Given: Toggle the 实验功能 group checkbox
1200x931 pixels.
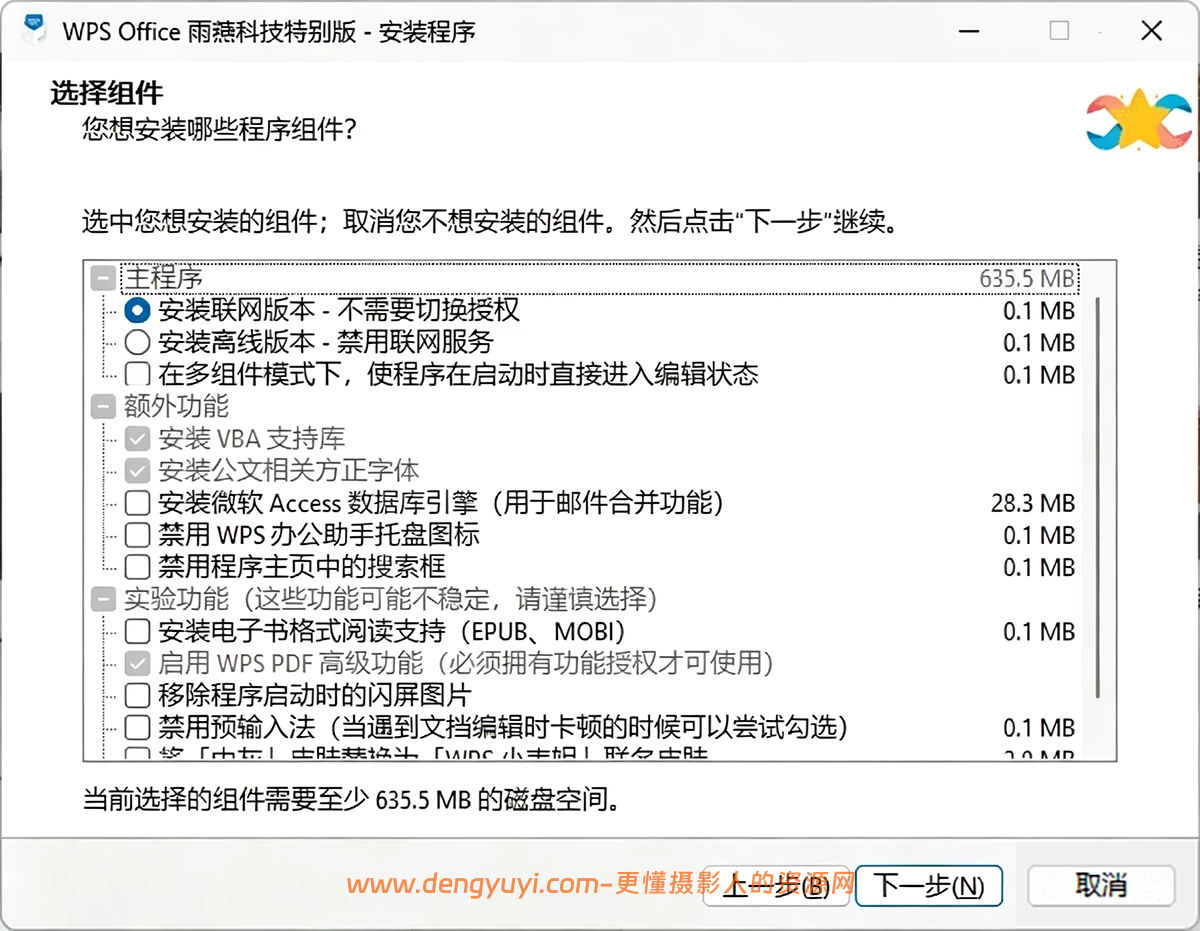Looking at the screenshot, I should click(103, 599).
